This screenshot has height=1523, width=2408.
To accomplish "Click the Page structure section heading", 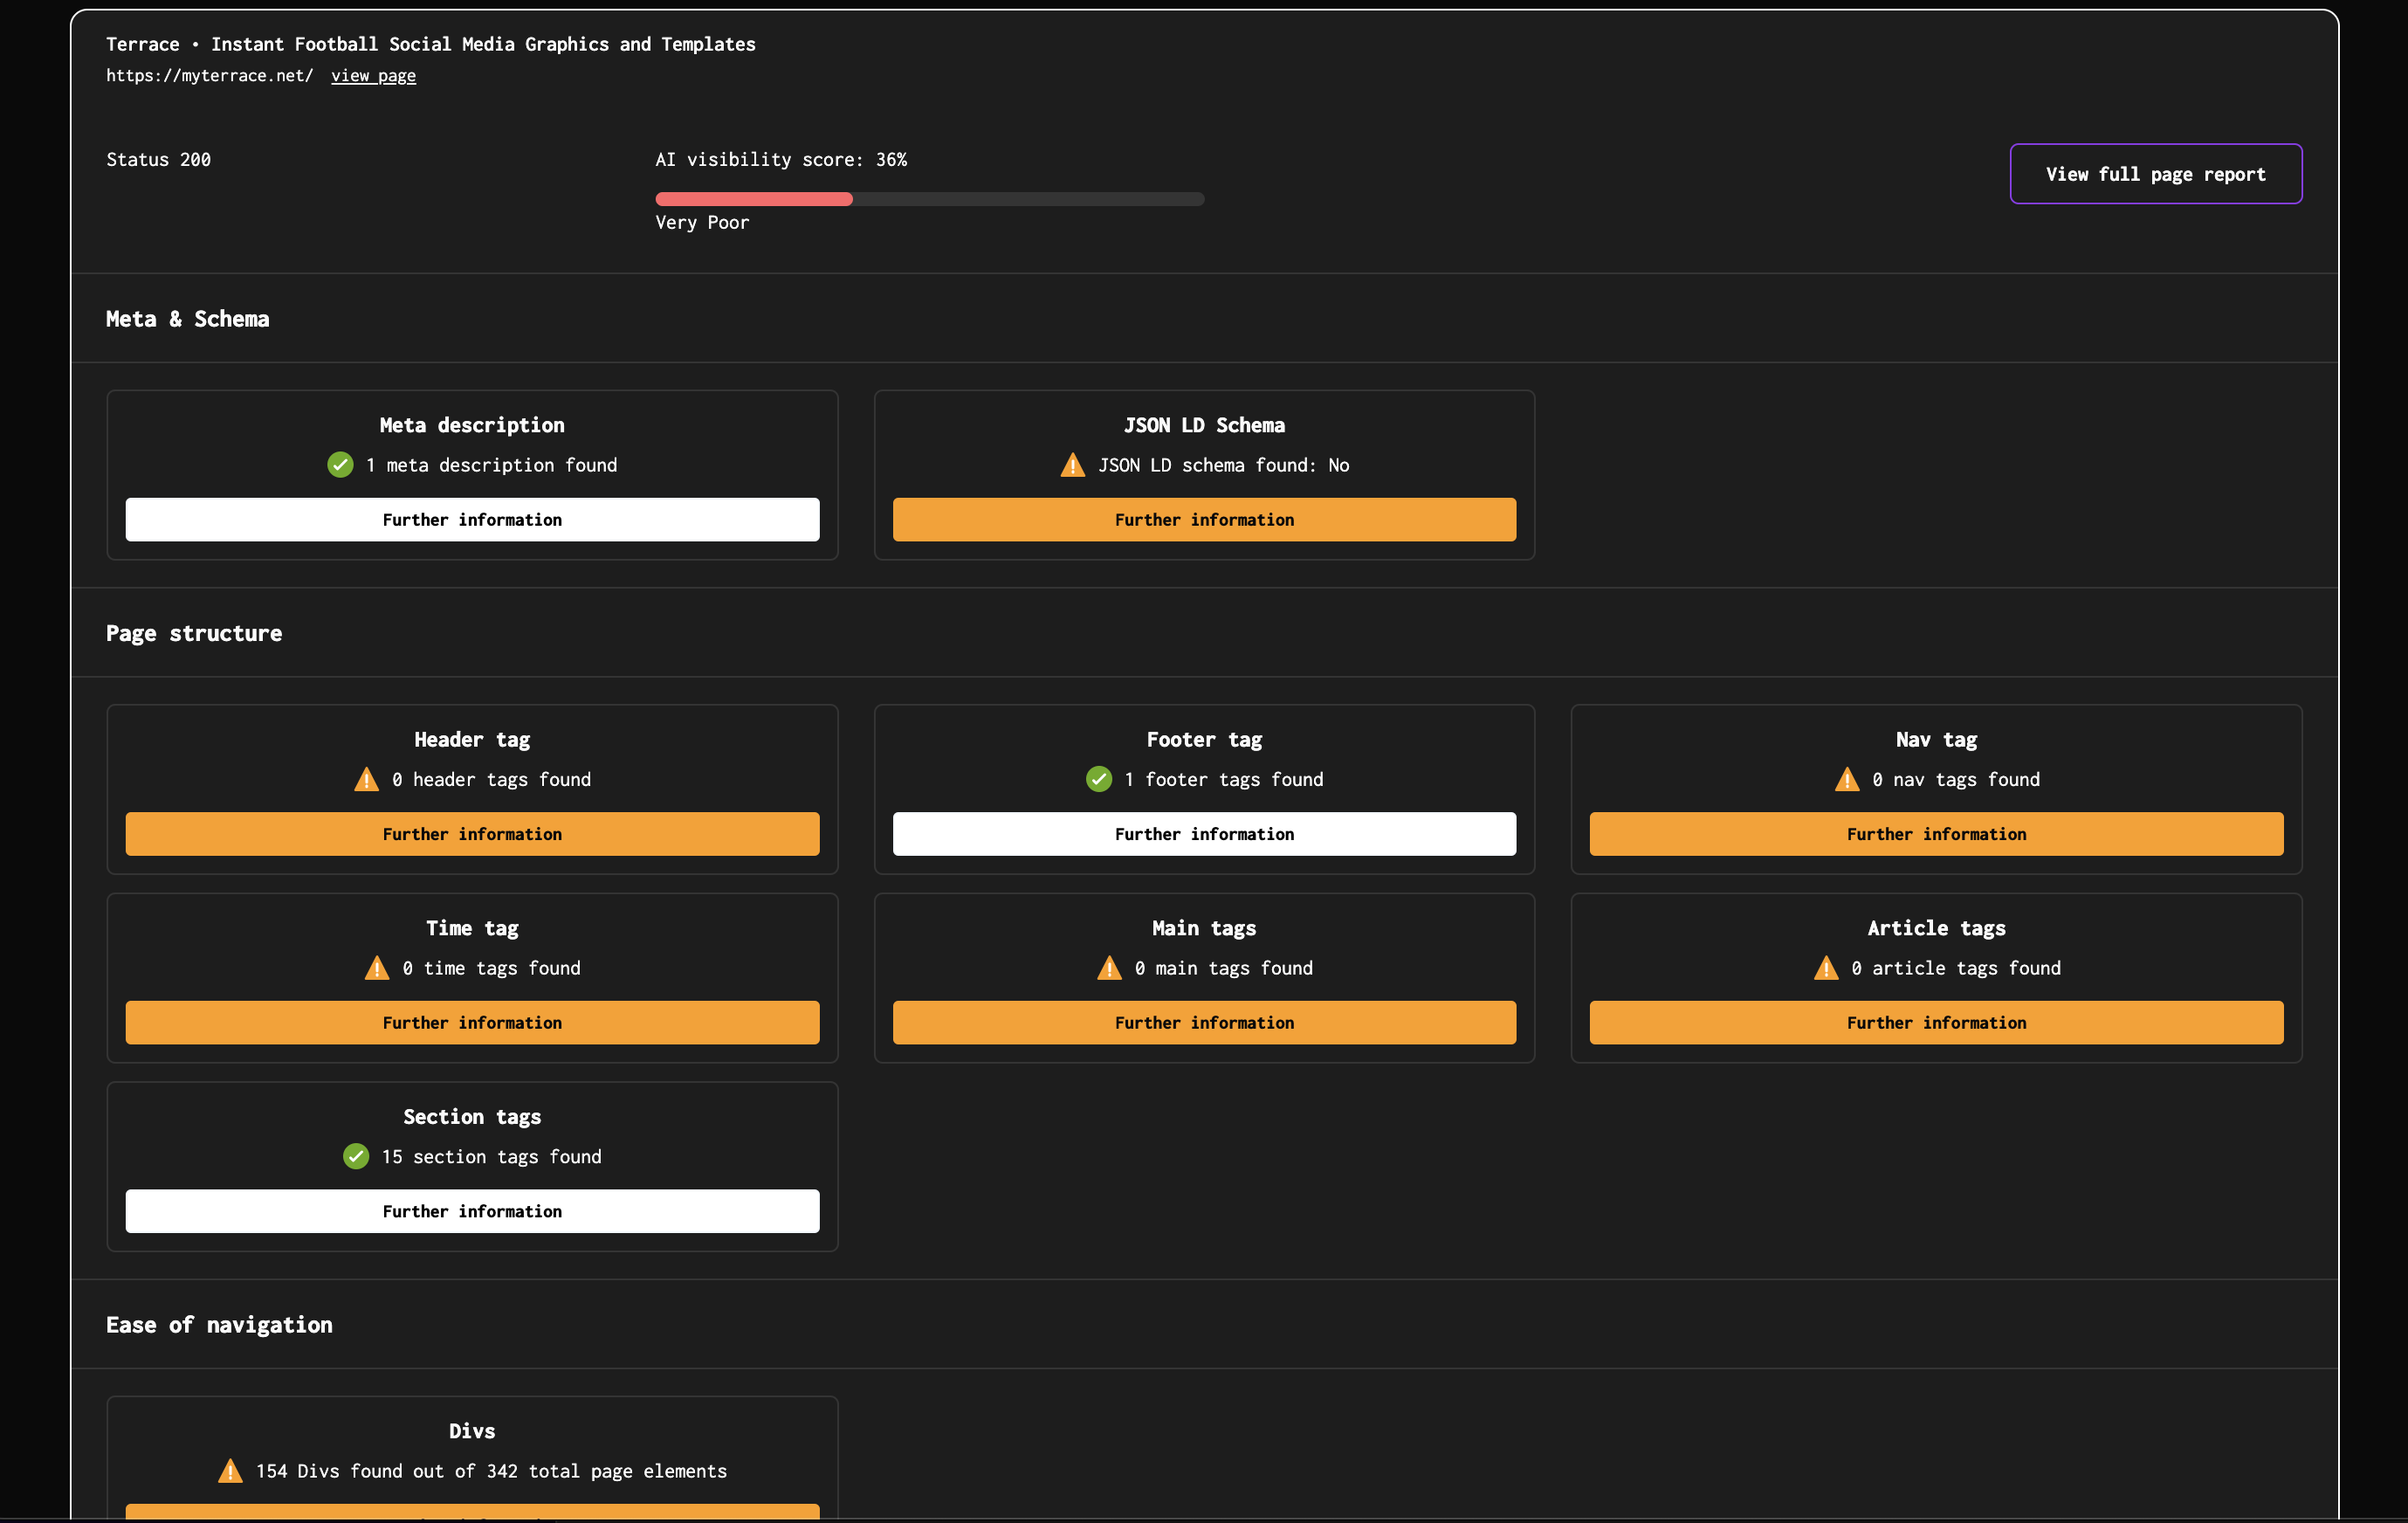I will click(194, 633).
